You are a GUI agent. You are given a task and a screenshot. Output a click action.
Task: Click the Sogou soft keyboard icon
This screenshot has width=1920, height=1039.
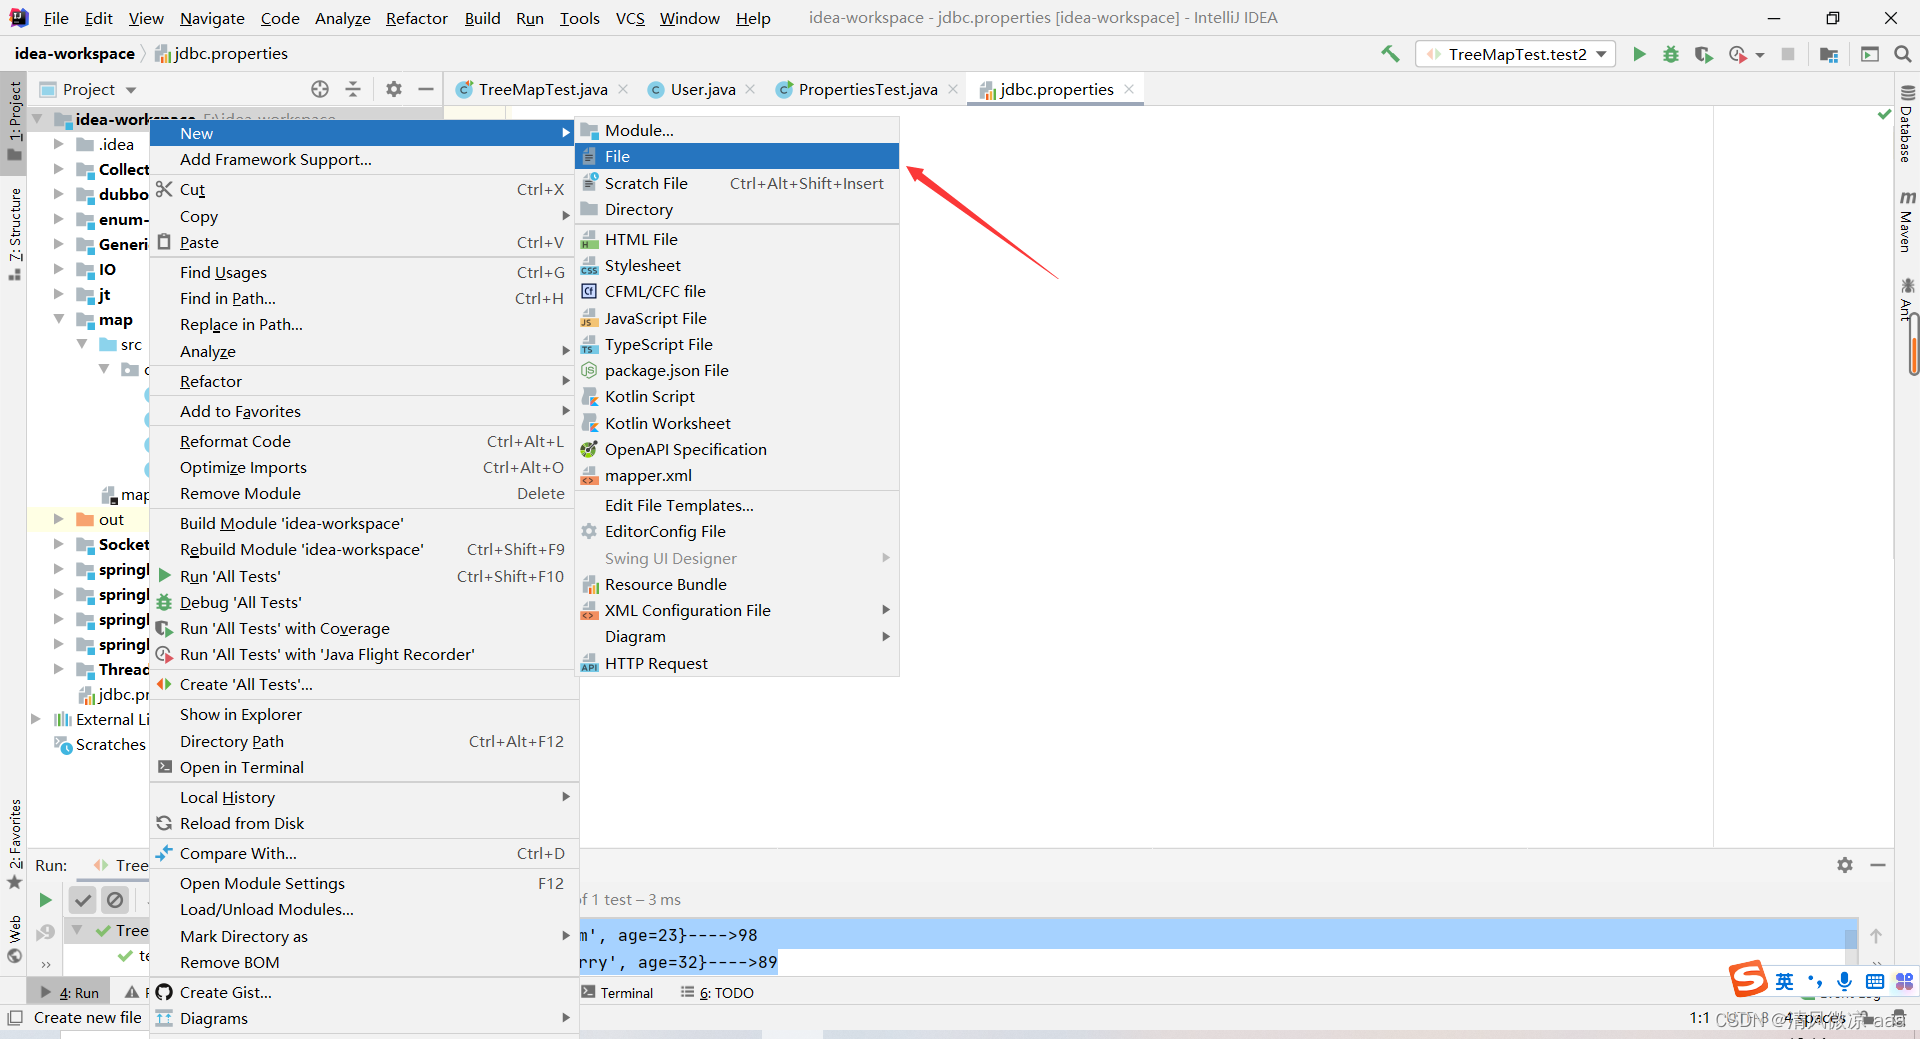(1875, 982)
